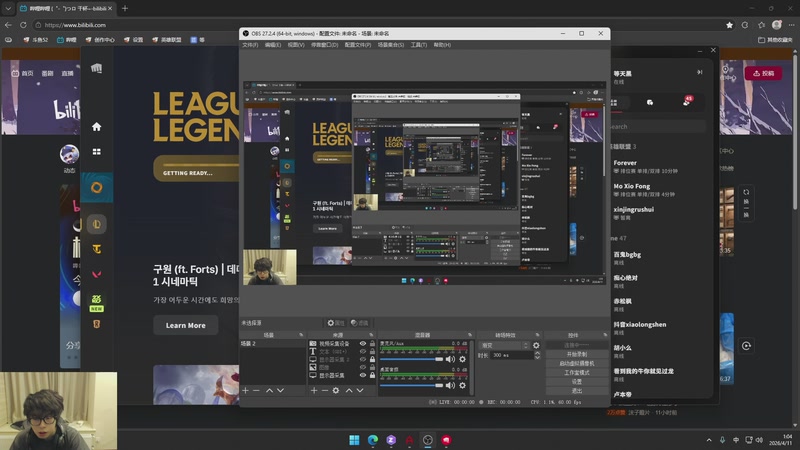
Task: Open browser tab list dropdown arrow
Action: coord(8,8)
